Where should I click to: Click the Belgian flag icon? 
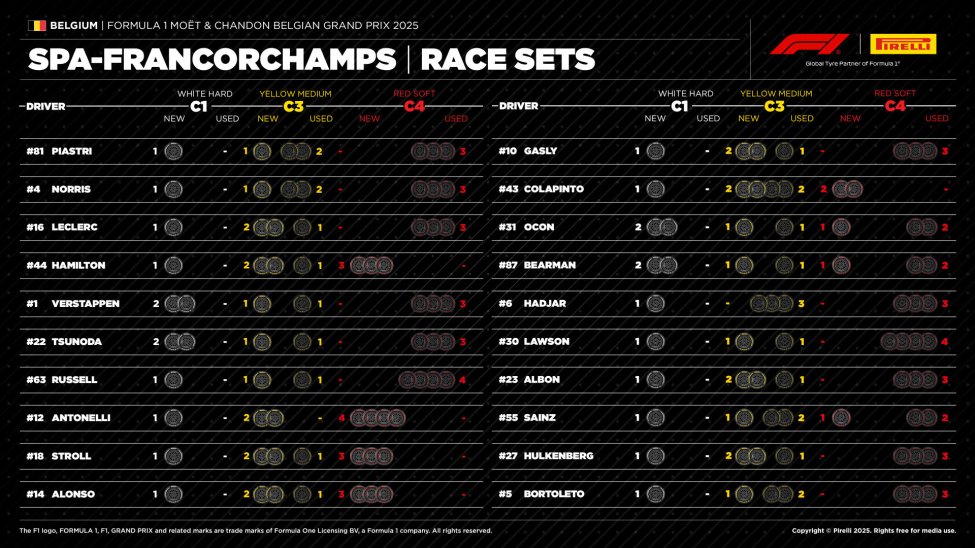[37, 25]
